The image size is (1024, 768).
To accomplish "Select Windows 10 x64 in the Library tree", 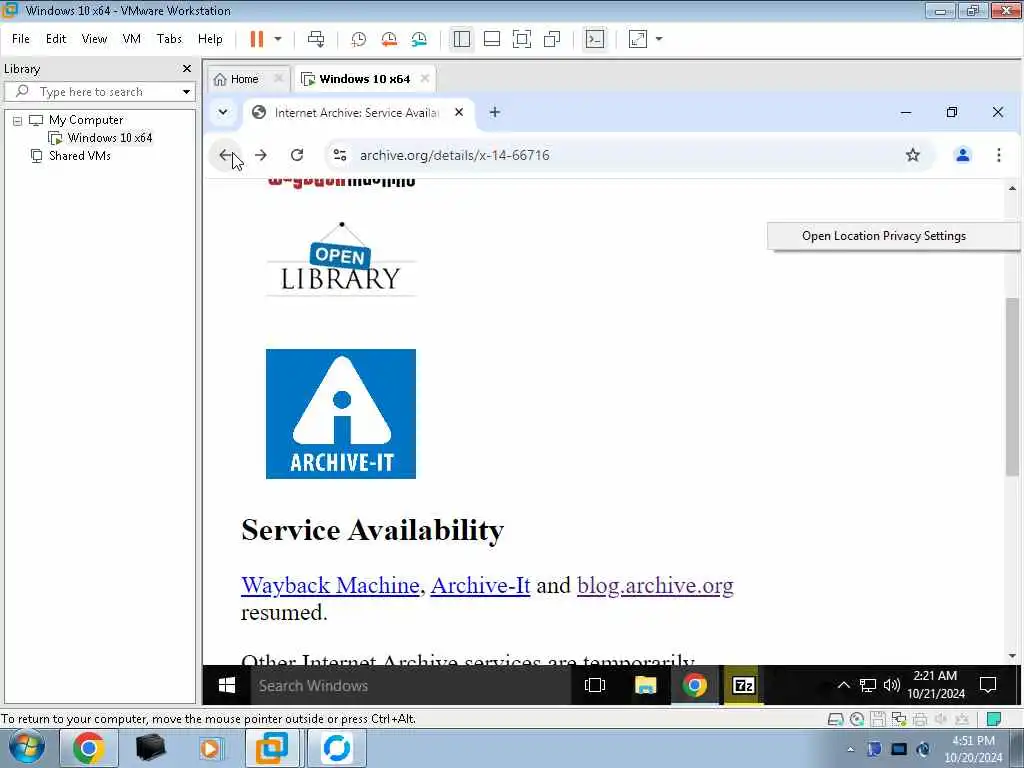I will (x=110, y=138).
